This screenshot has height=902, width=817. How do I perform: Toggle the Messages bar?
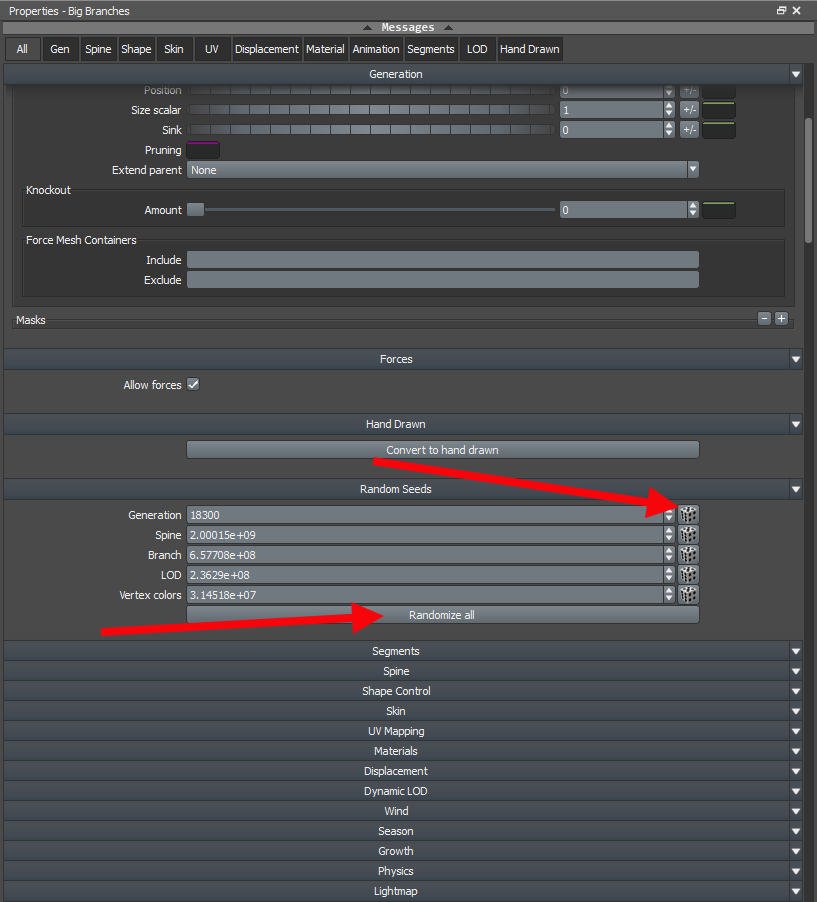tap(408, 28)
